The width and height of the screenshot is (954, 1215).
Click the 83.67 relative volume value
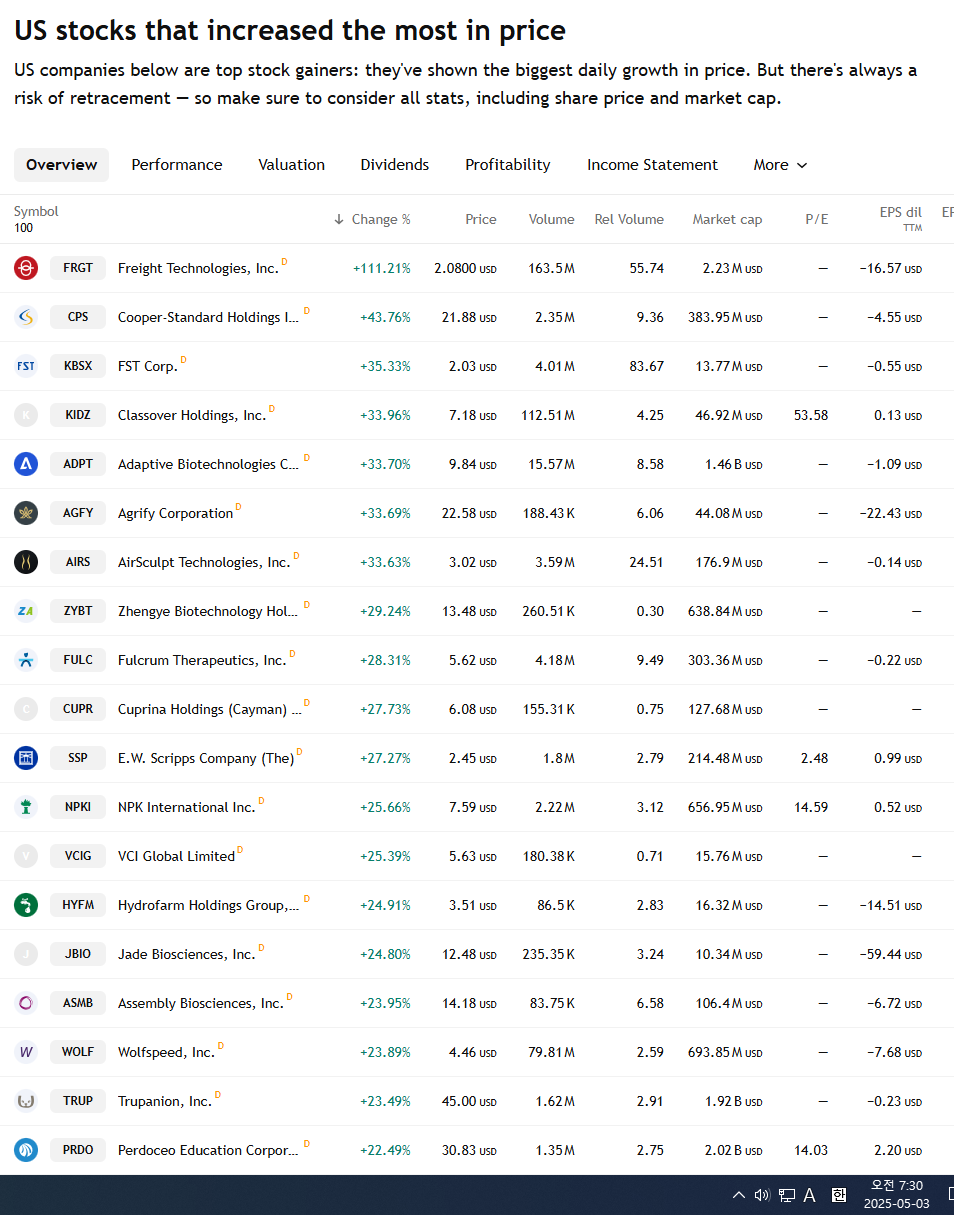pos(646,366)
